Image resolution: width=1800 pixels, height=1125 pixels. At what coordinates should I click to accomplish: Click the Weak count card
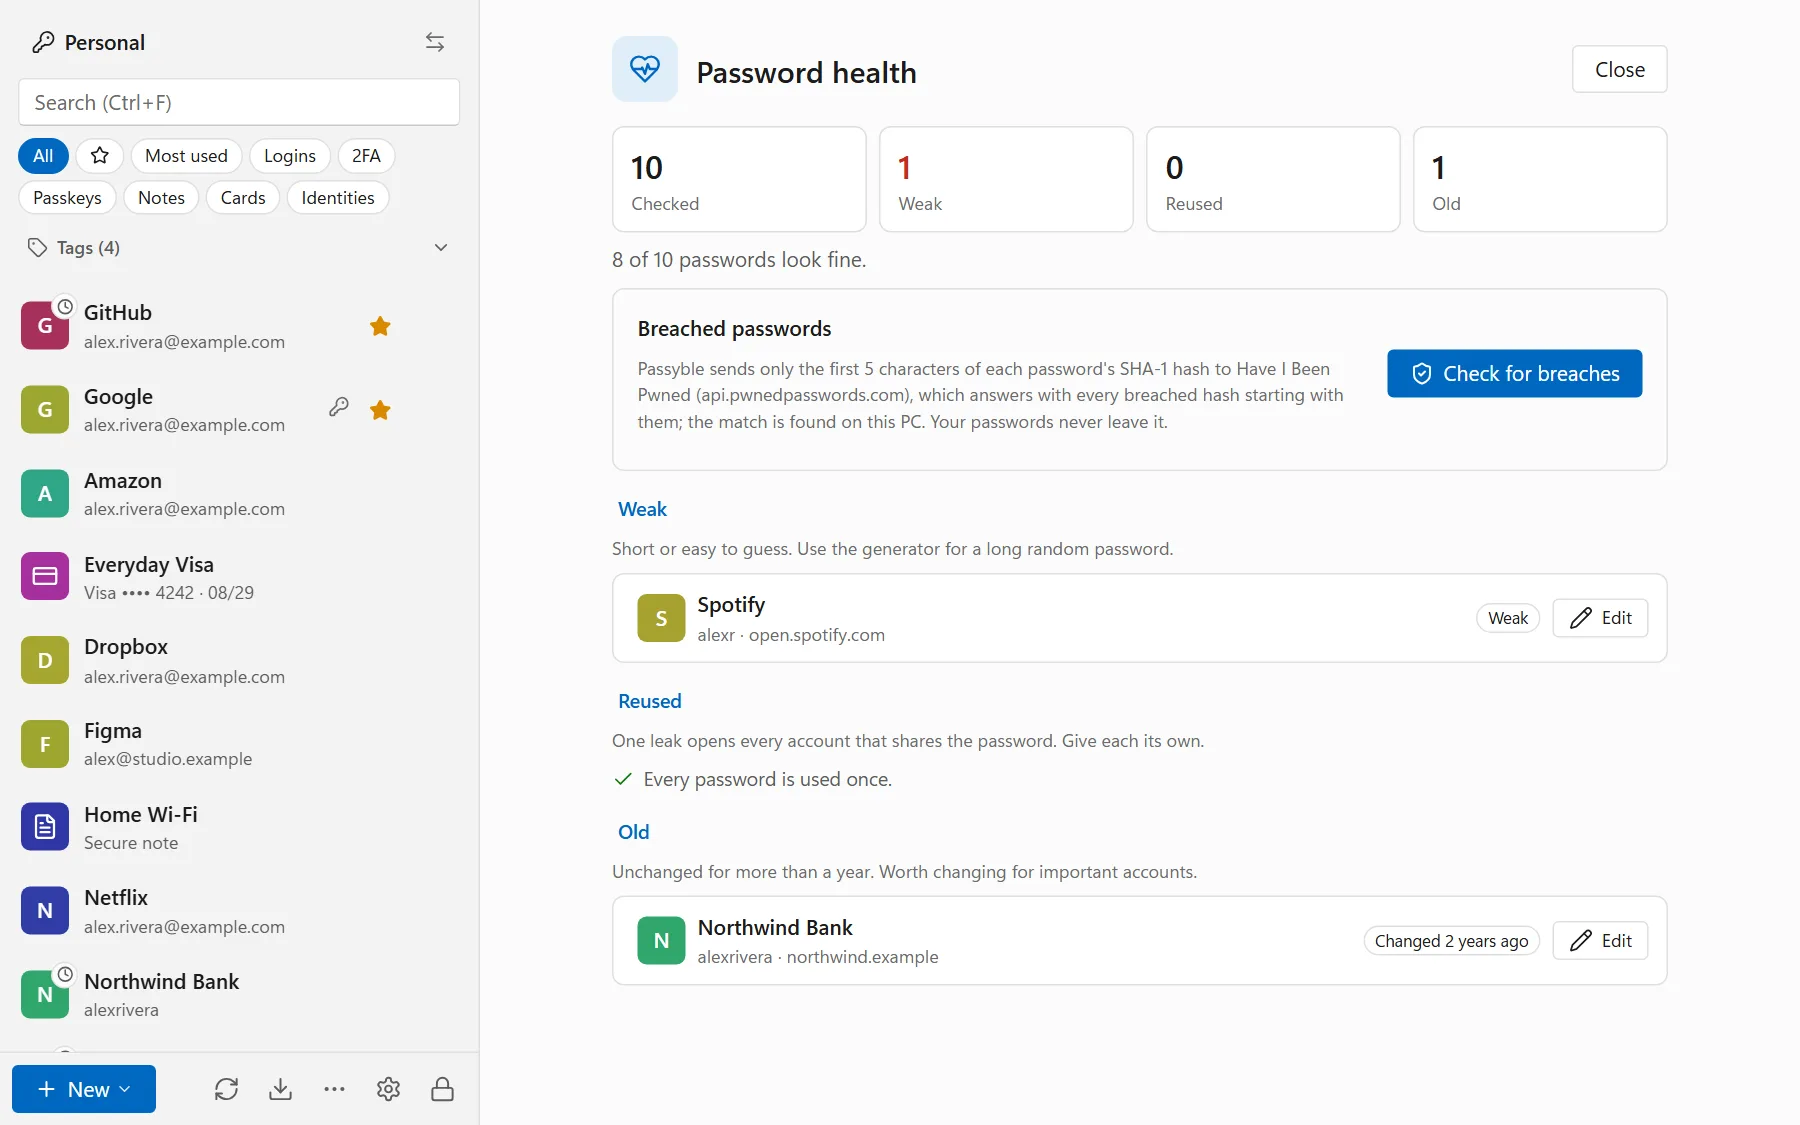coord(1006,180)
